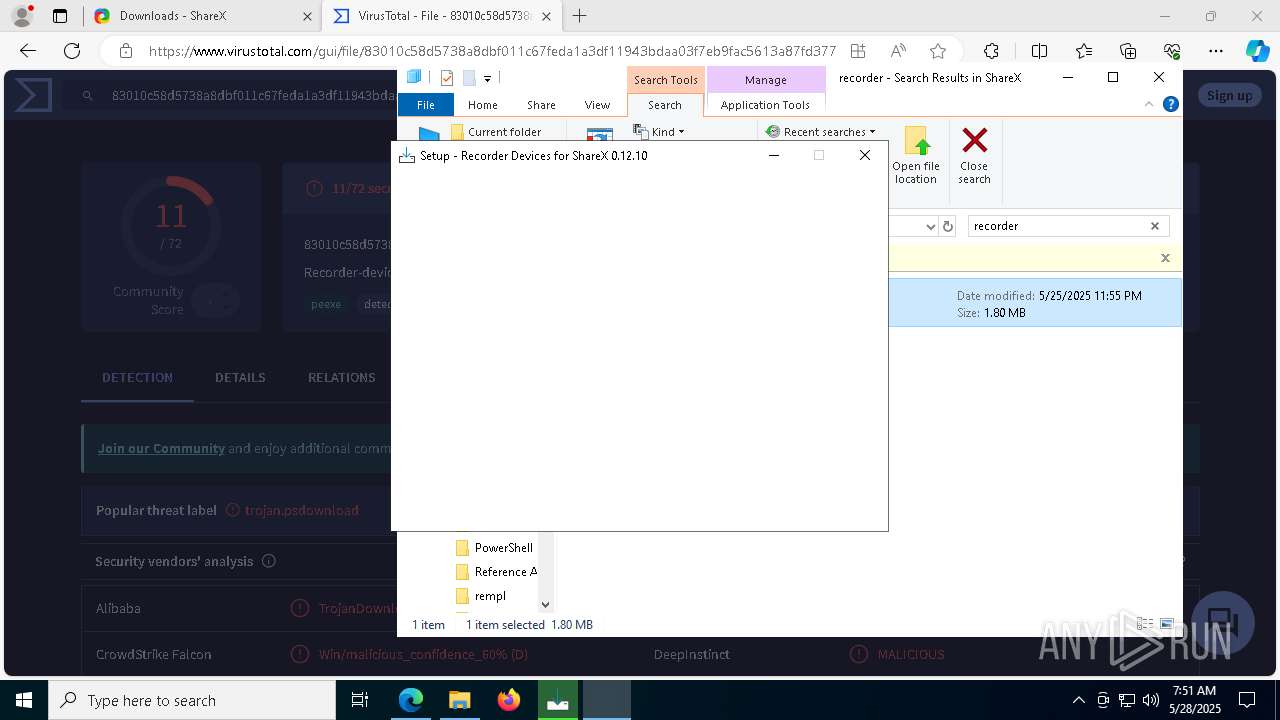Image resolution: width=1280 pixels, height=720 pixels.
Task: Click the Alibaba vendor row name
Action: 118,608
